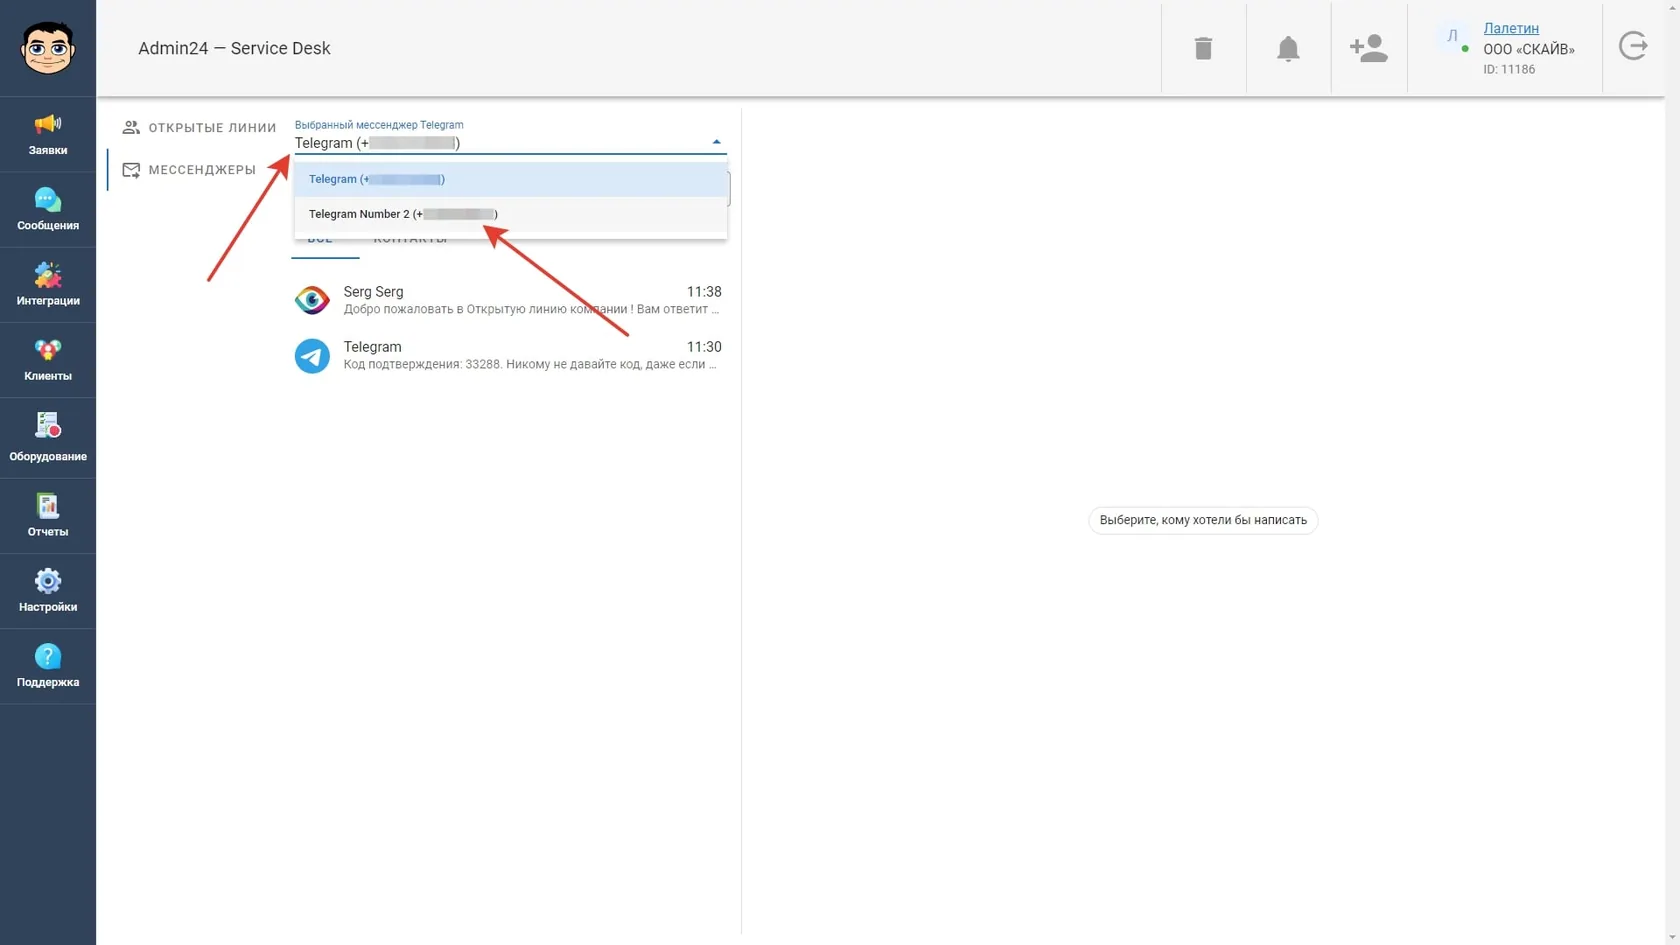This screenshot has height=945, width=1680.
Task: Click the Admin24 mascot logo
Action: (x=48, y=48)
